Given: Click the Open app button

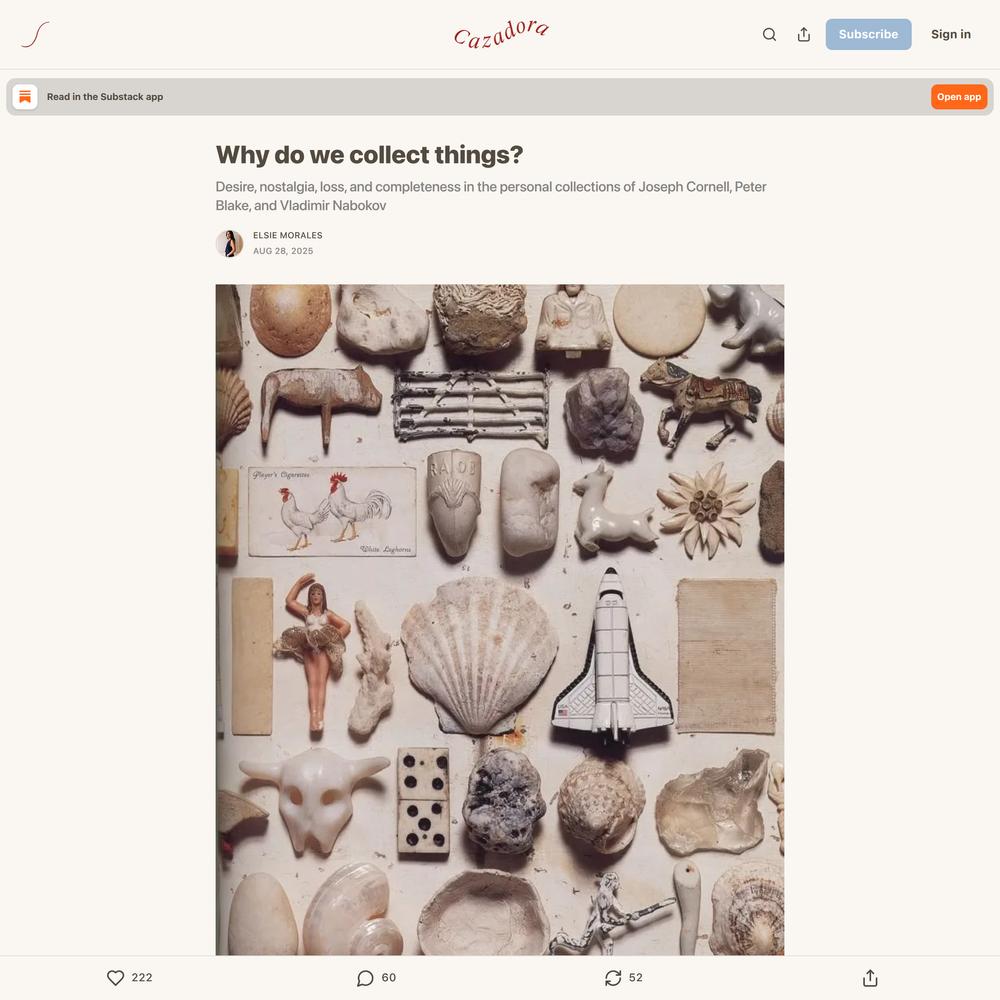Looking at the screenshot, I should [959, 97].
